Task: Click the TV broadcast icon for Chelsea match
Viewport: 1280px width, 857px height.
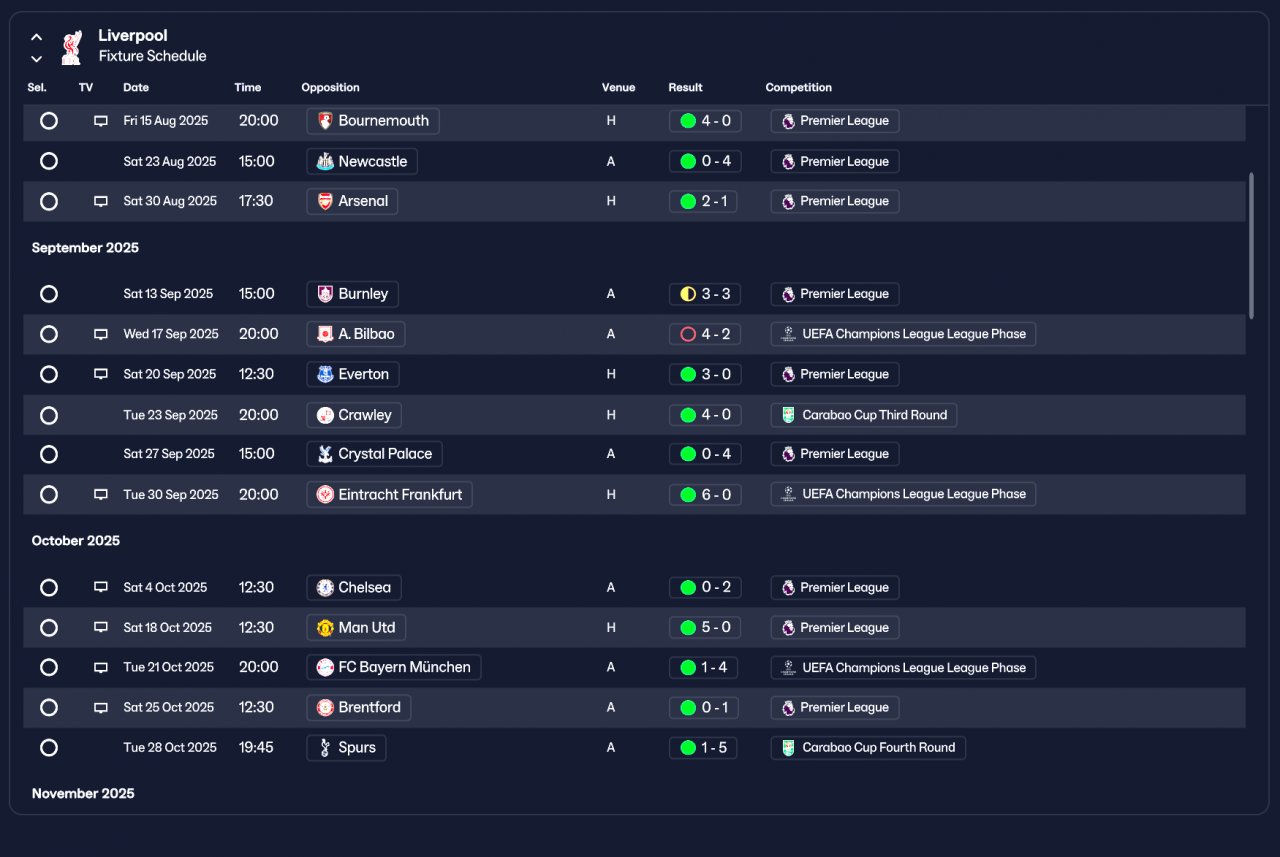Action: coord(101,587)
